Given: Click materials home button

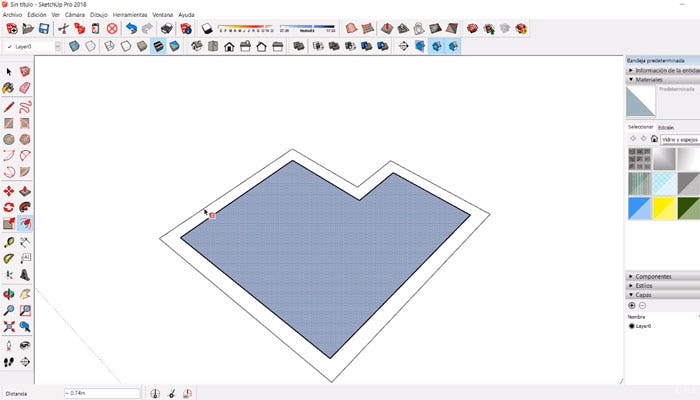Looking at the screenshot, I should pyautogui.click(x=654, y=139).
